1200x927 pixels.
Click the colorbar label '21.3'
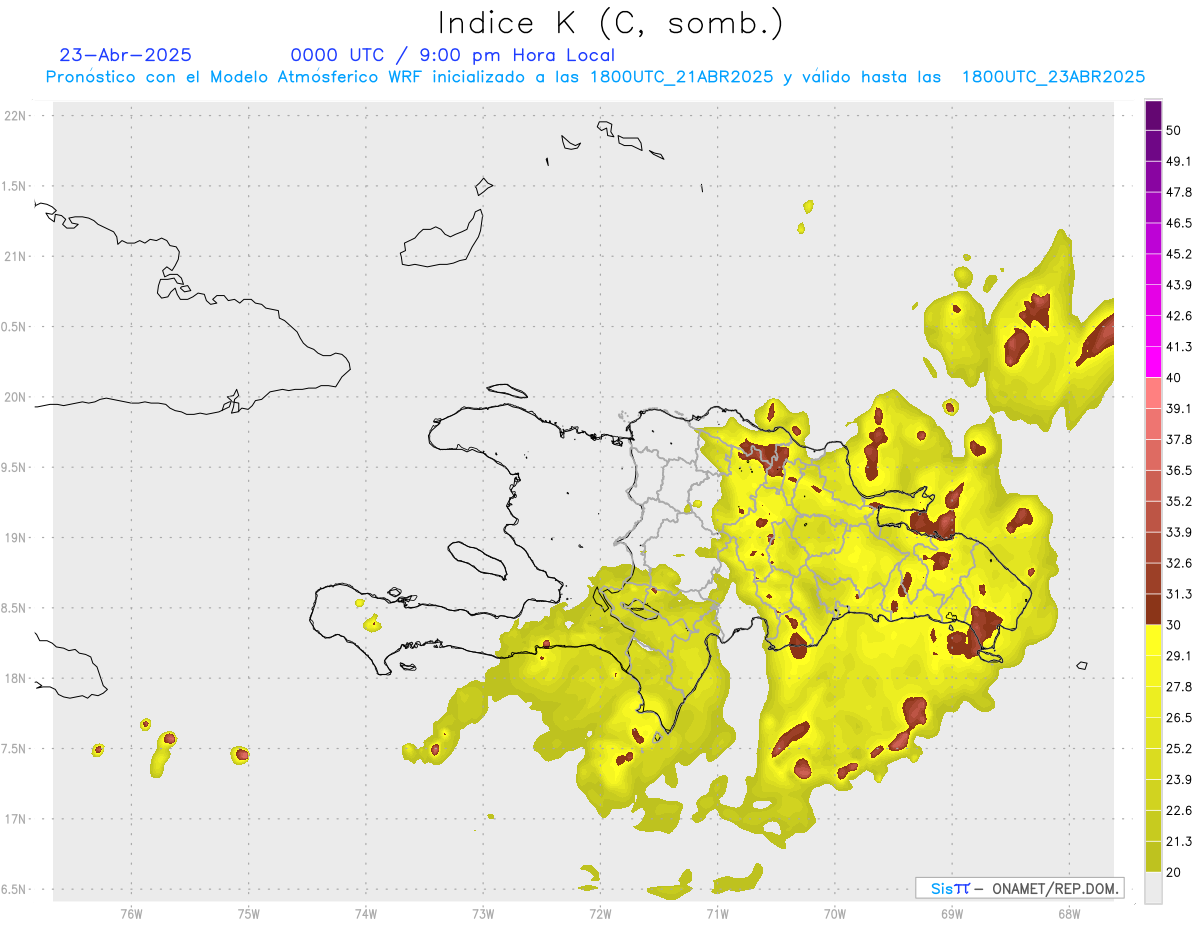(x=1178, y=842)
